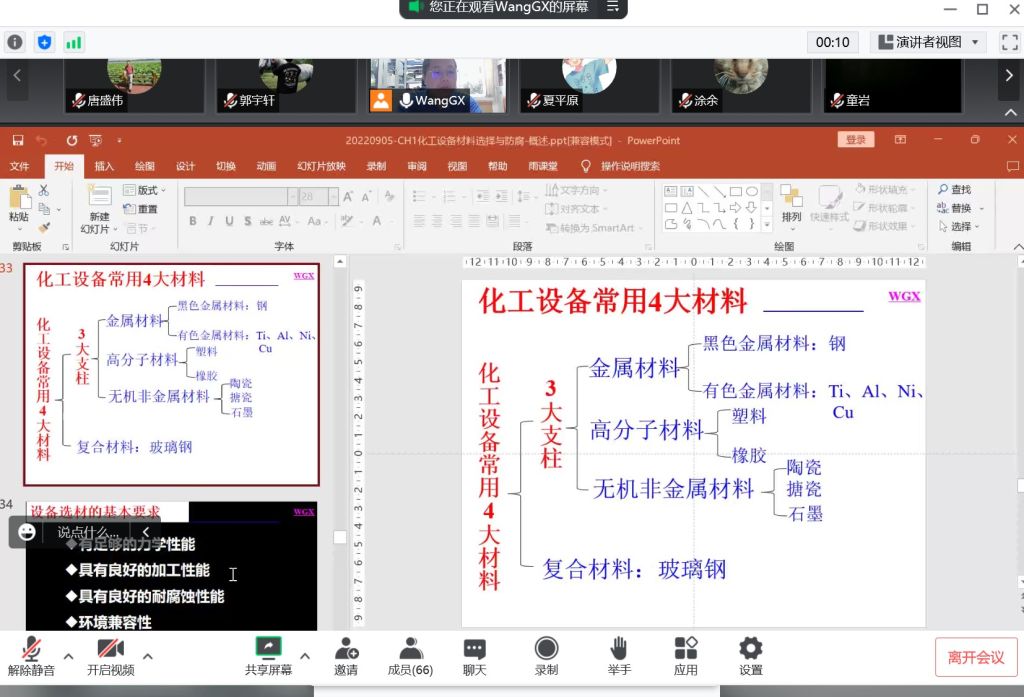
Task: Click the 举手 raise hand icon
Action: point(618,656)
